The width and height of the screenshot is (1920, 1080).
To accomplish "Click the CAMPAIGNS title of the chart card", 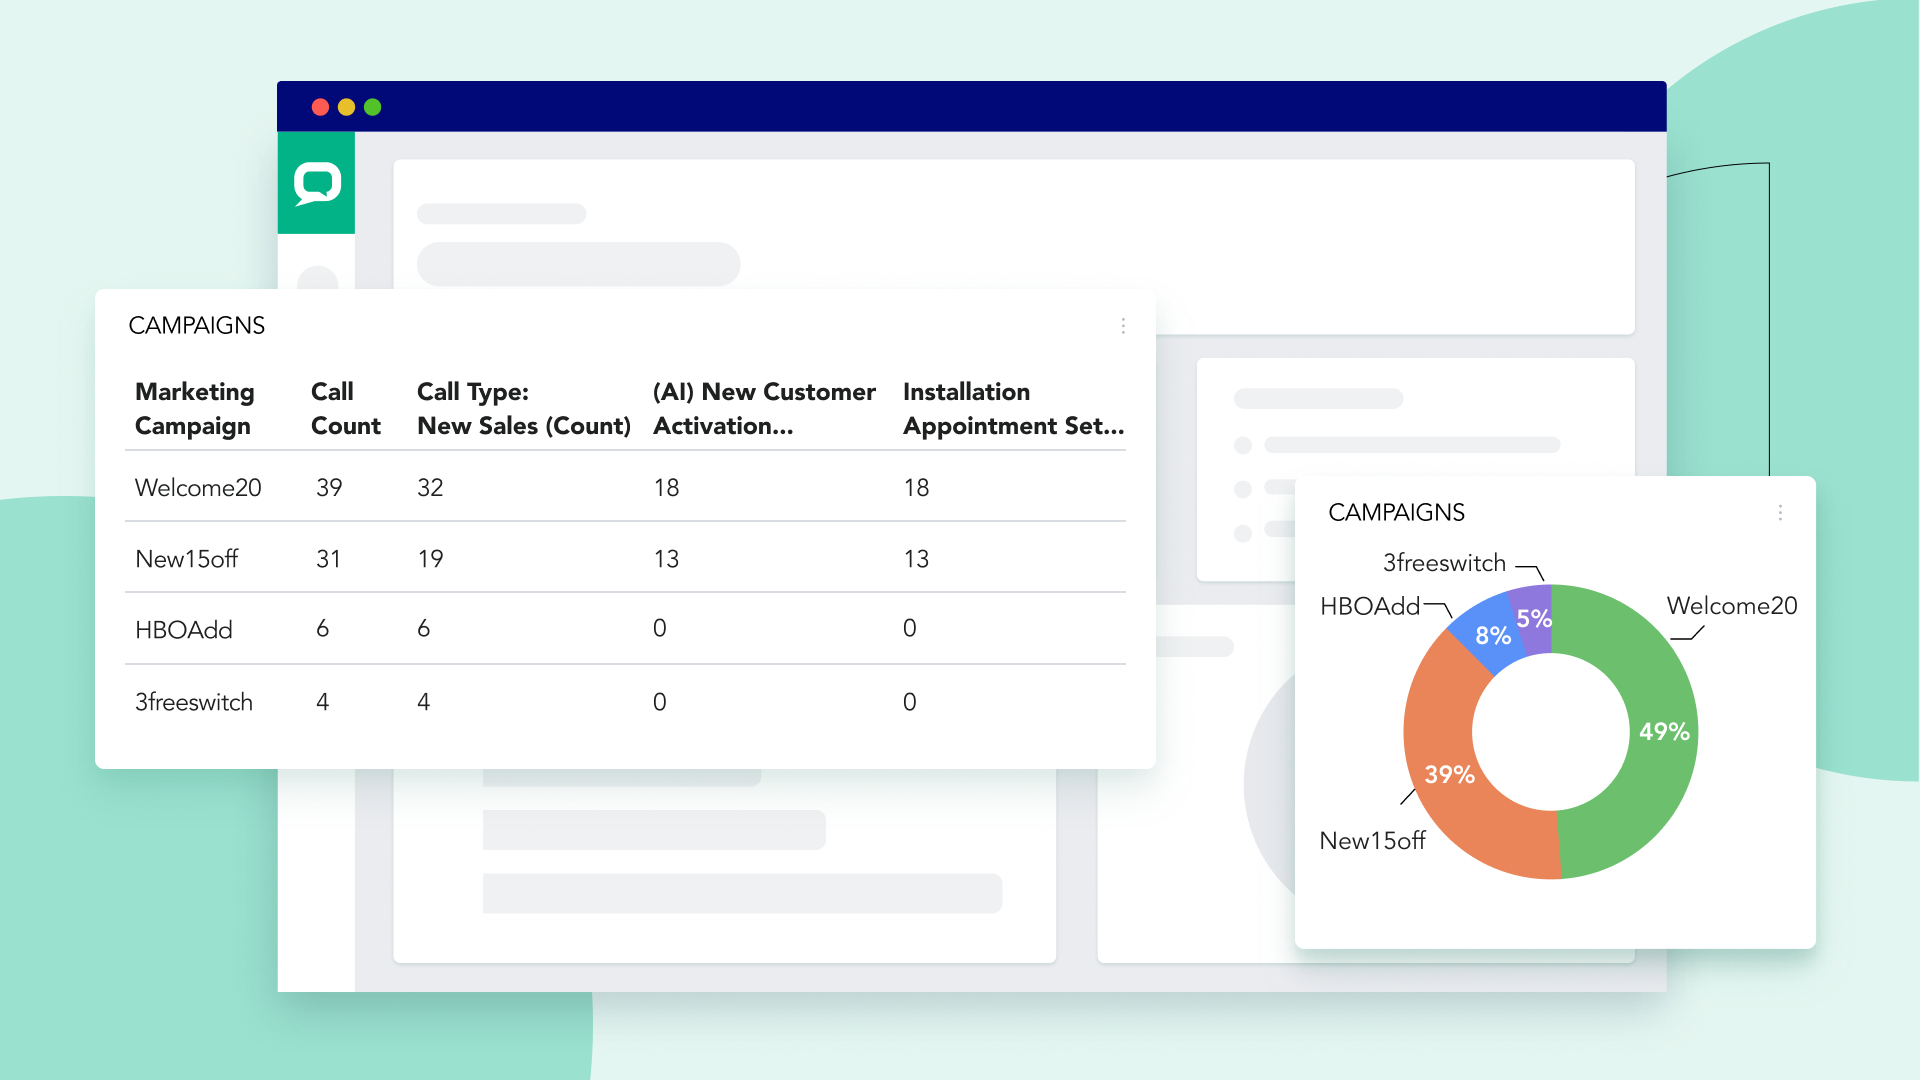I will (x=1396, y=513).
